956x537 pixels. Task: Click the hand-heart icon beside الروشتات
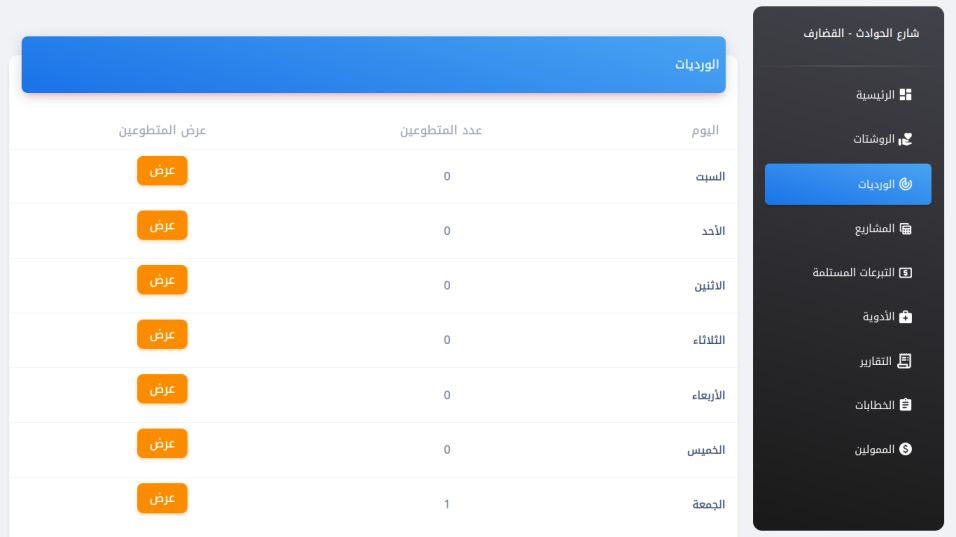[905, 139]
